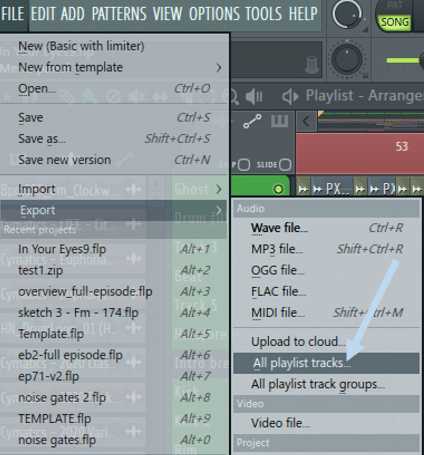Viewport: 424px width, 455px height.
Task: Expand the Export submenu arrow
Action: click(219, 210)
